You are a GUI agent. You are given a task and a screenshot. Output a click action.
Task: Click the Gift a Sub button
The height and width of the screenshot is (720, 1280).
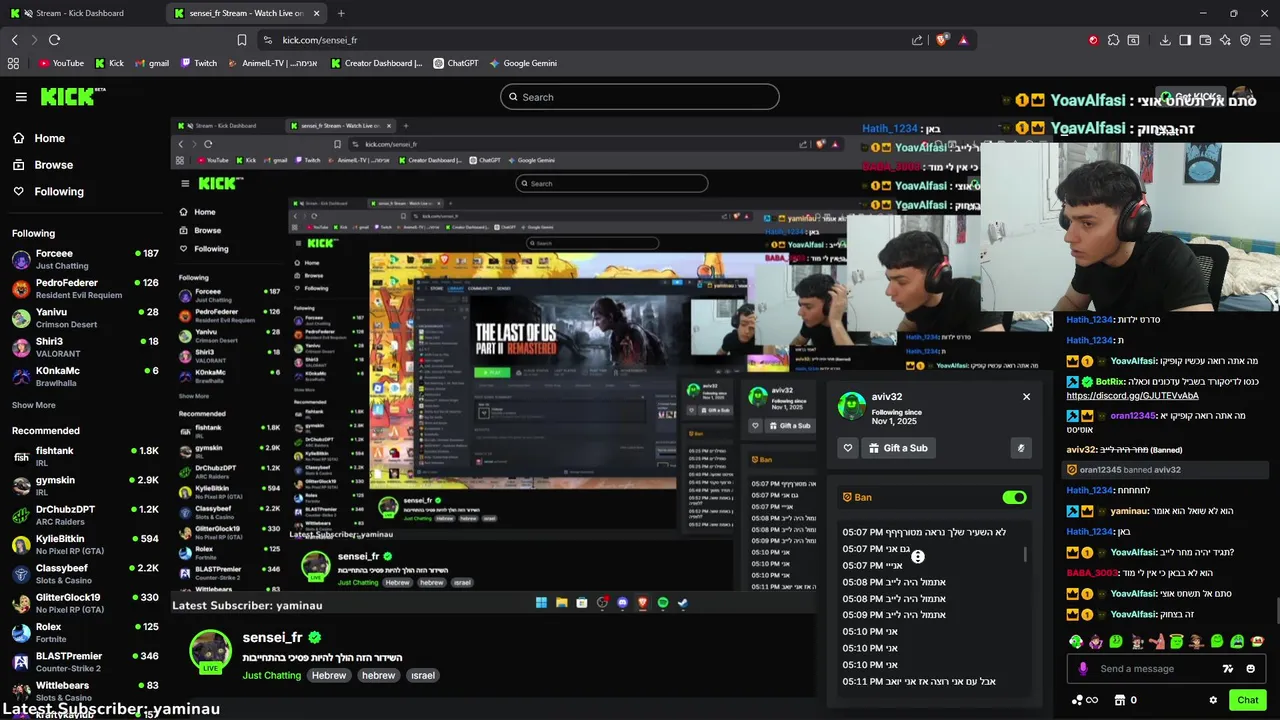click(x=897, y=448)
